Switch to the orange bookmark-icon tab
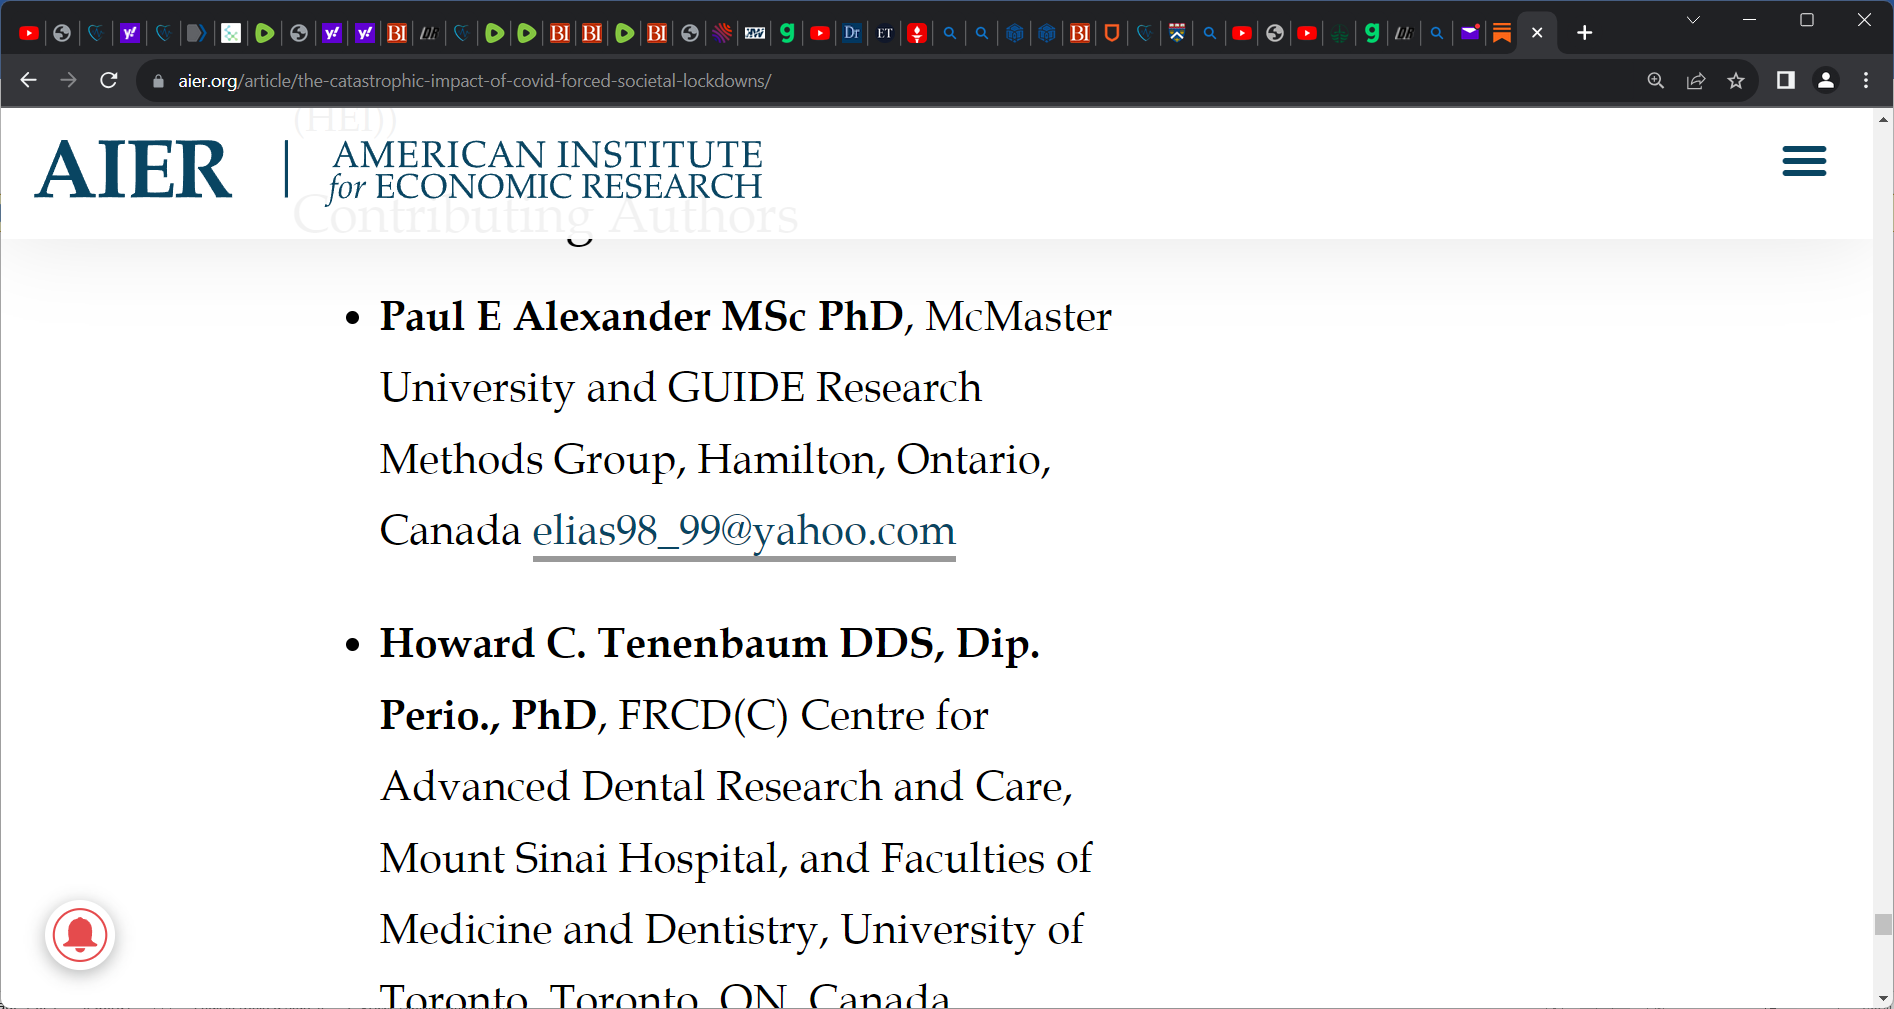 pyautogui.click(x=1502, y=33)
